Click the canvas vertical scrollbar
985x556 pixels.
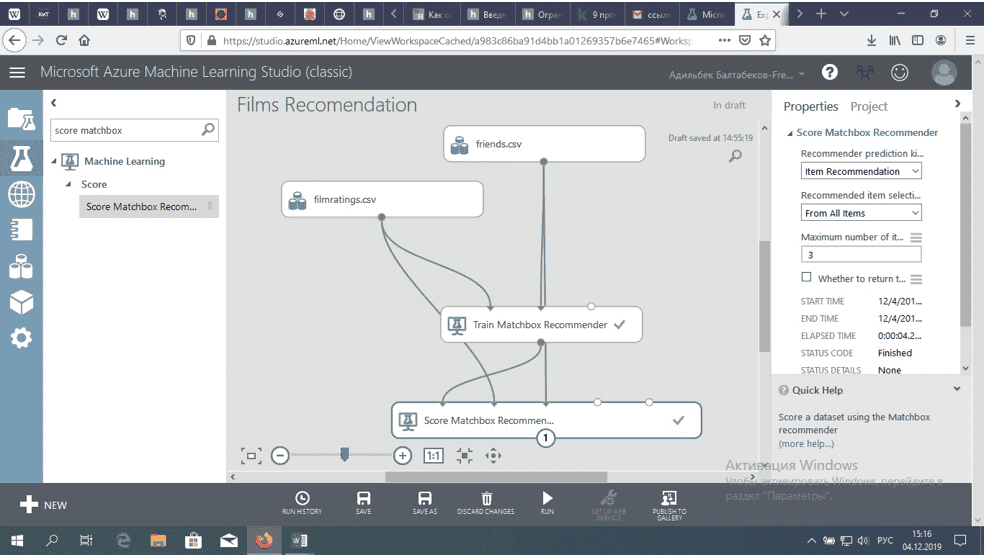click(765, 296)
